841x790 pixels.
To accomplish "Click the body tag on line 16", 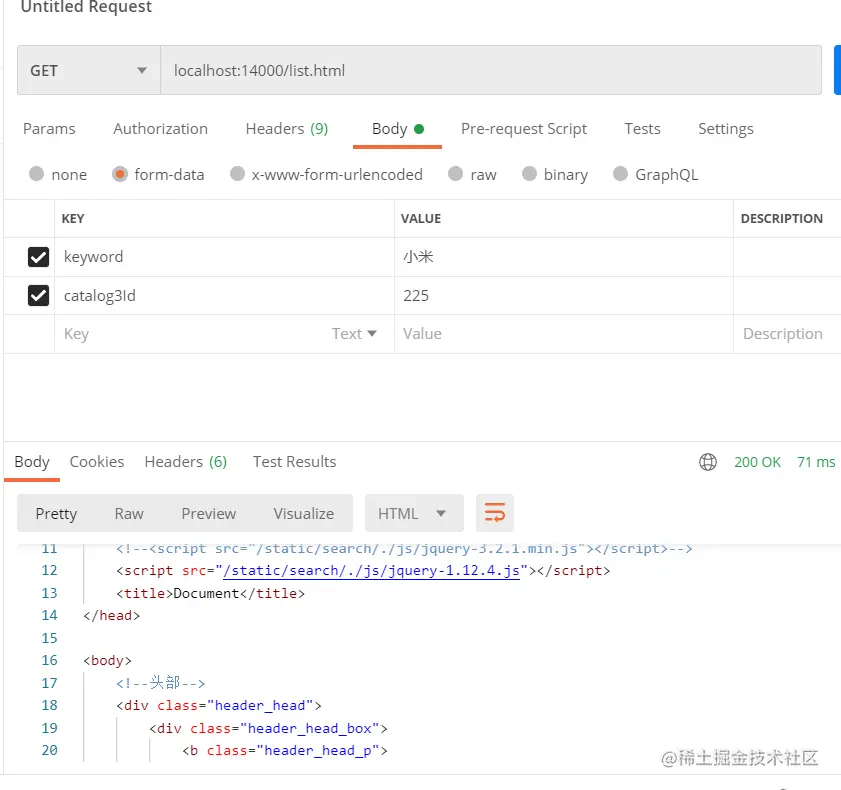I will click(x=107, y=660).
